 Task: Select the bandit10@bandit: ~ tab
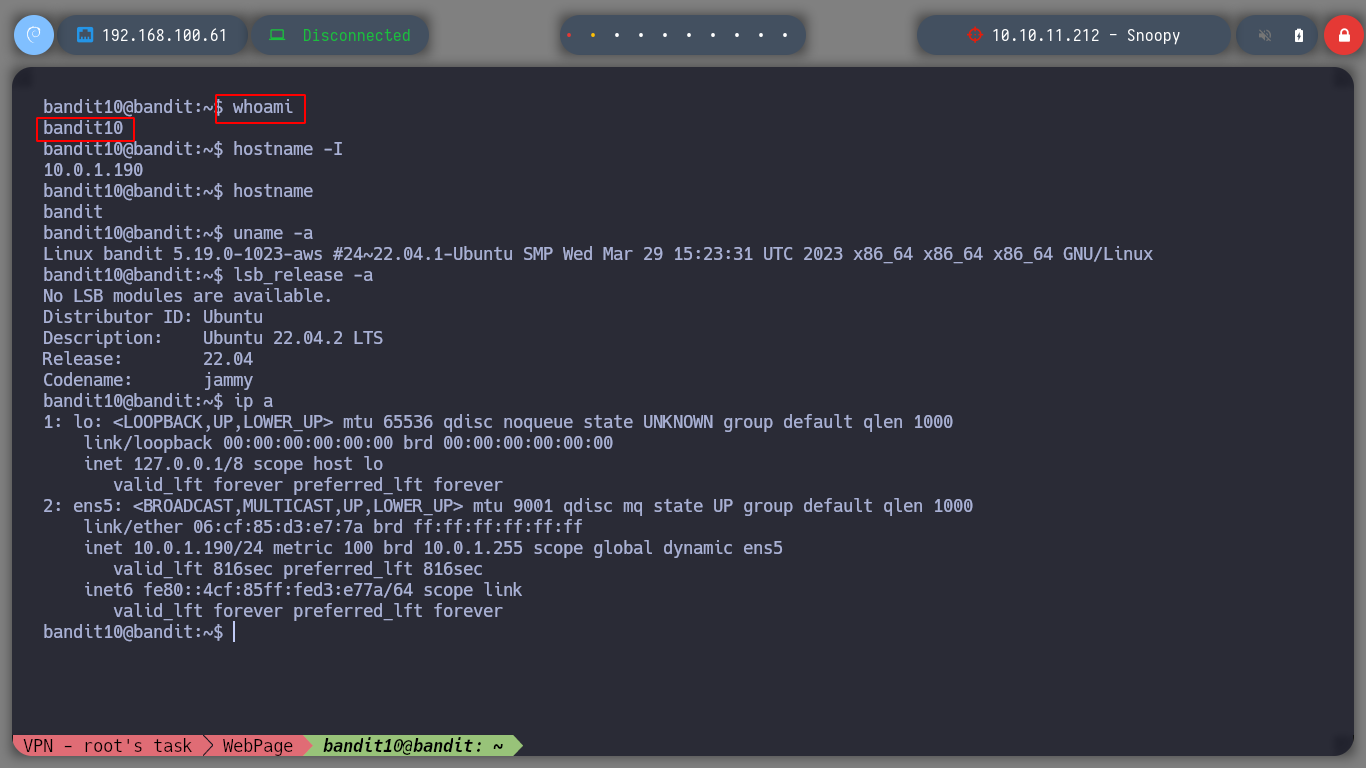[413, 746]
